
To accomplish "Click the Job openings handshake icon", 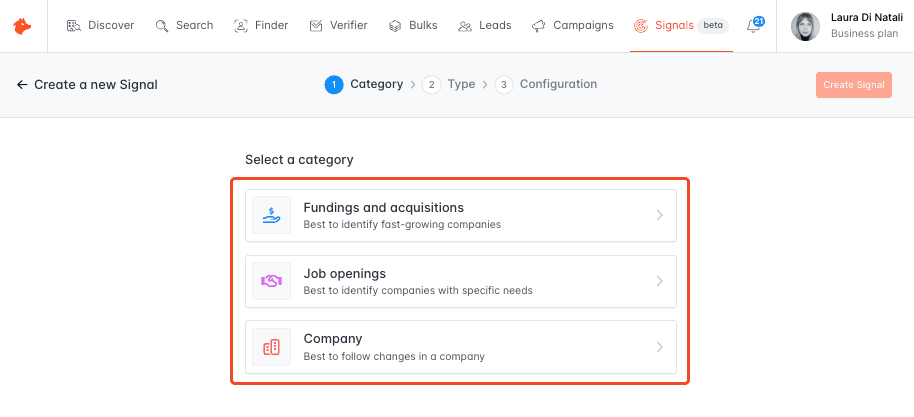I will 271,281.
